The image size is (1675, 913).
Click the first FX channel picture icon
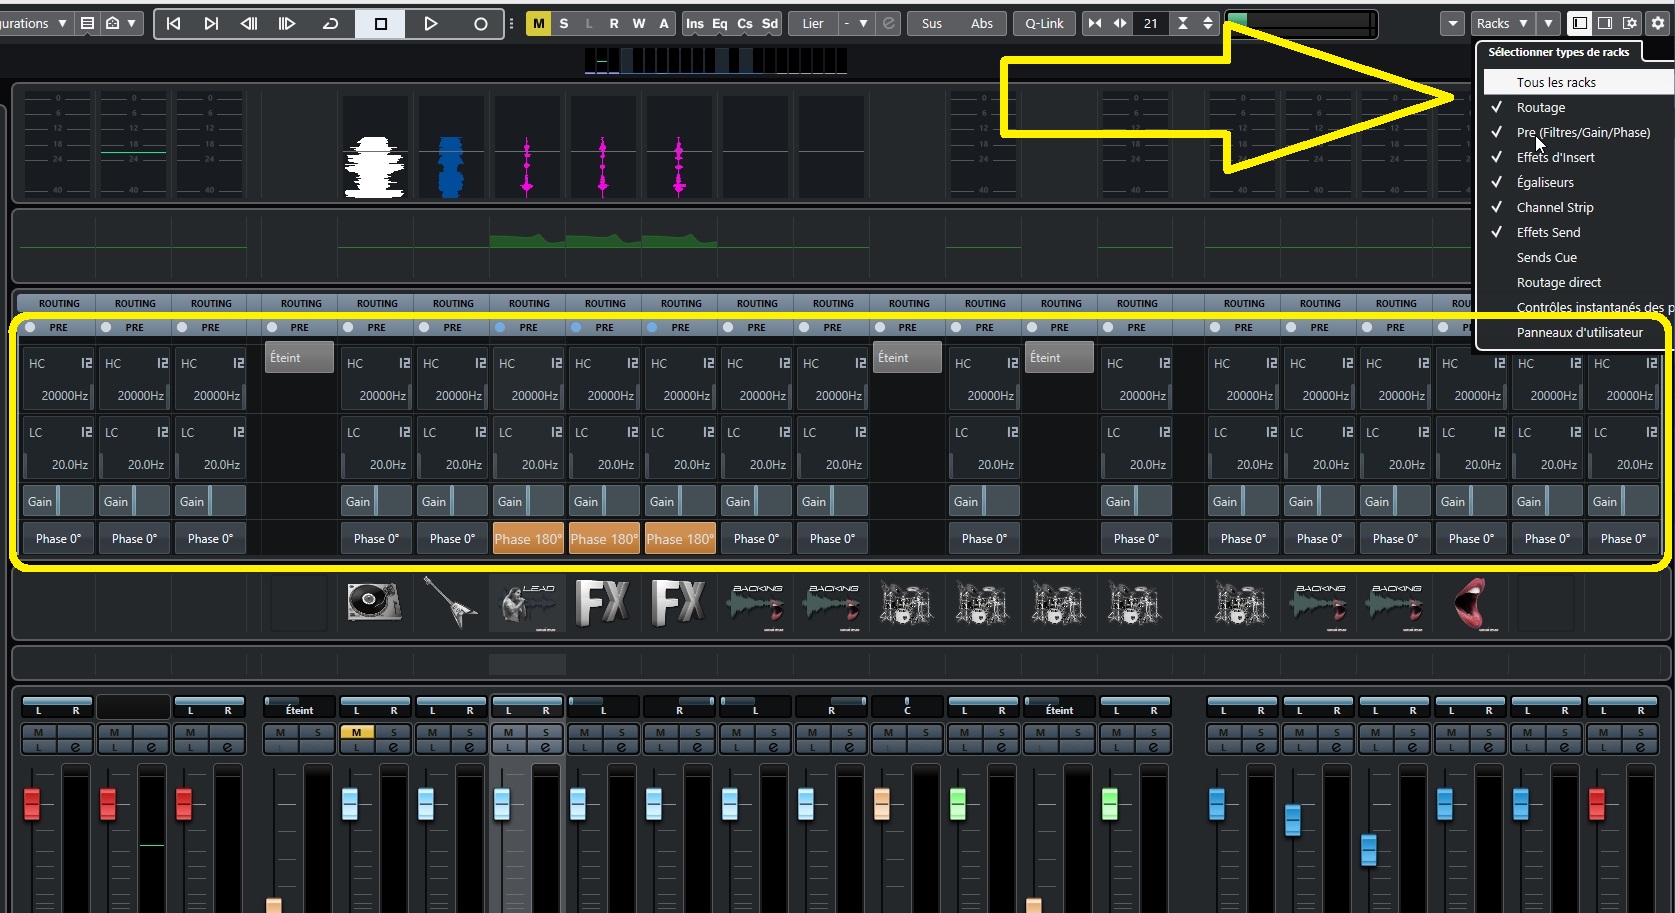pyautogui.click(x=602, y=603)
